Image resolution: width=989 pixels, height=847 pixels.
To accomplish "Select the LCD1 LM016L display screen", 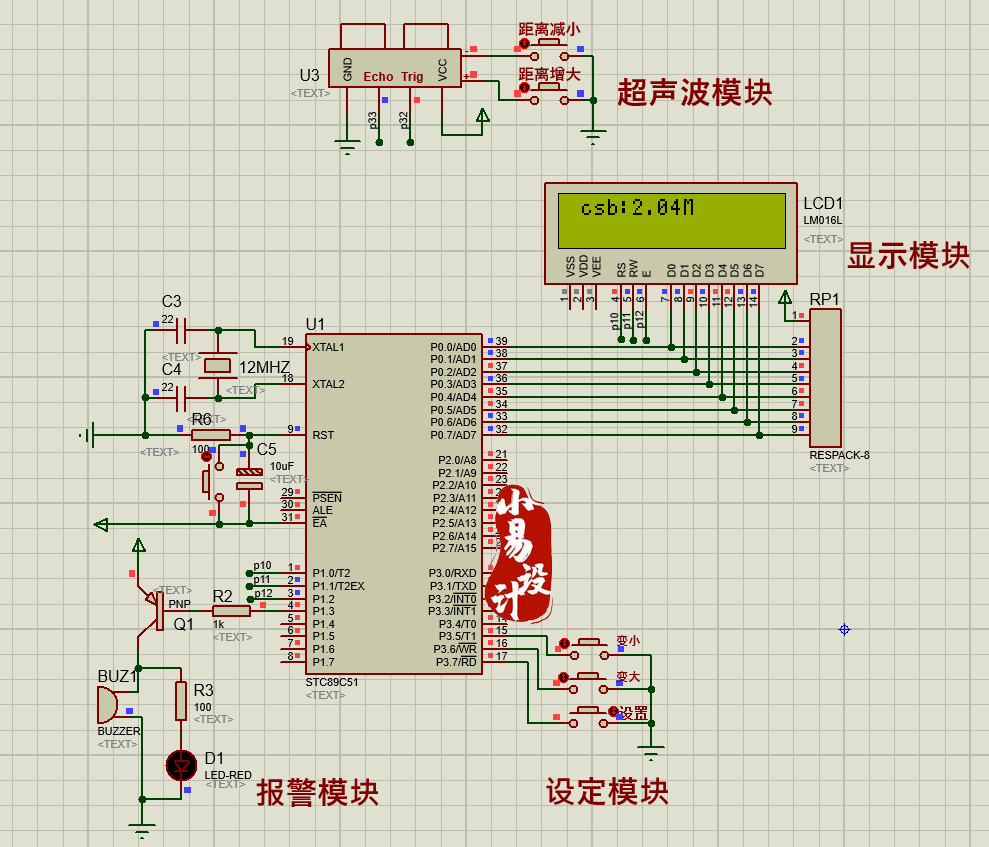I will [671, 221].
